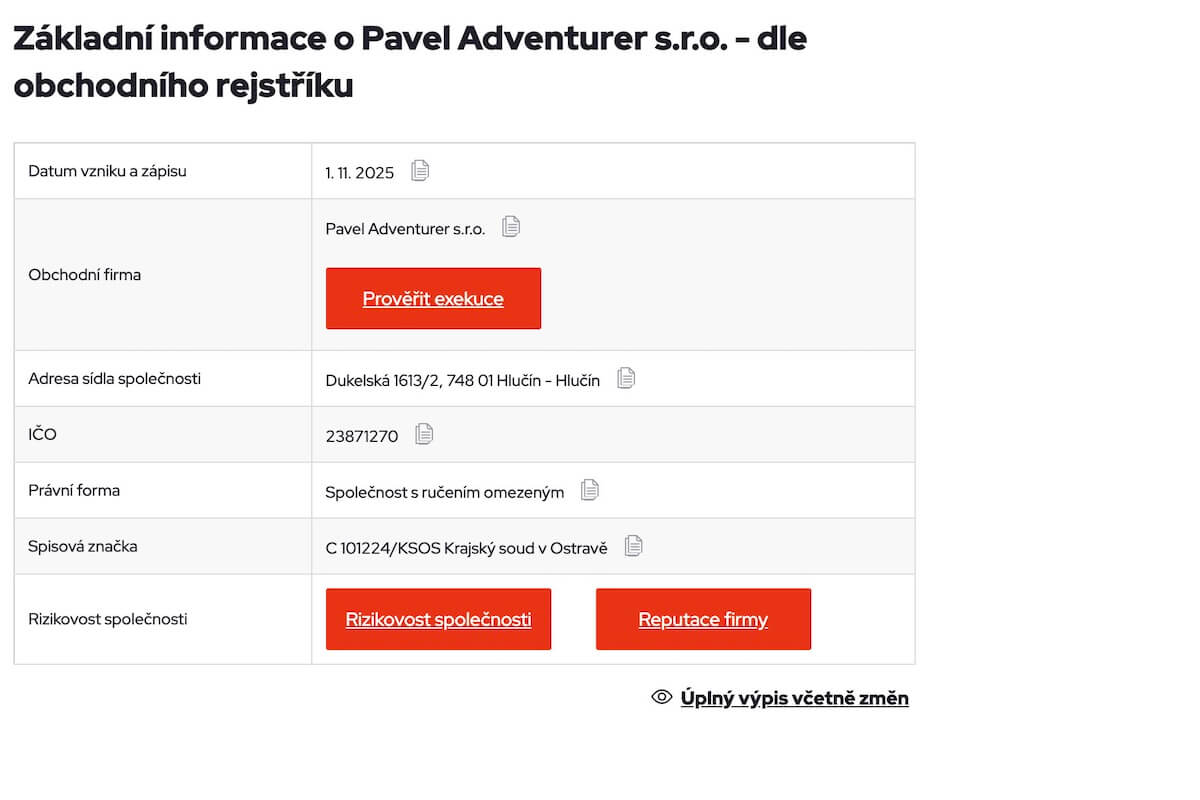The width and height of the screenshot is (1200, 800).
Task: Copy the date 1. 11. 2025
Action: point(420,171)
